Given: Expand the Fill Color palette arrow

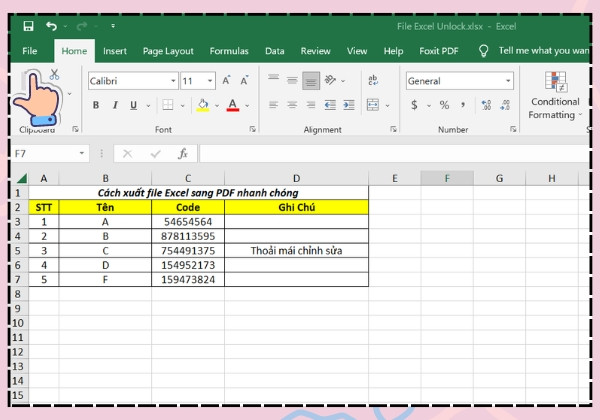Looking at the screenshot, I should click(217, 106).
